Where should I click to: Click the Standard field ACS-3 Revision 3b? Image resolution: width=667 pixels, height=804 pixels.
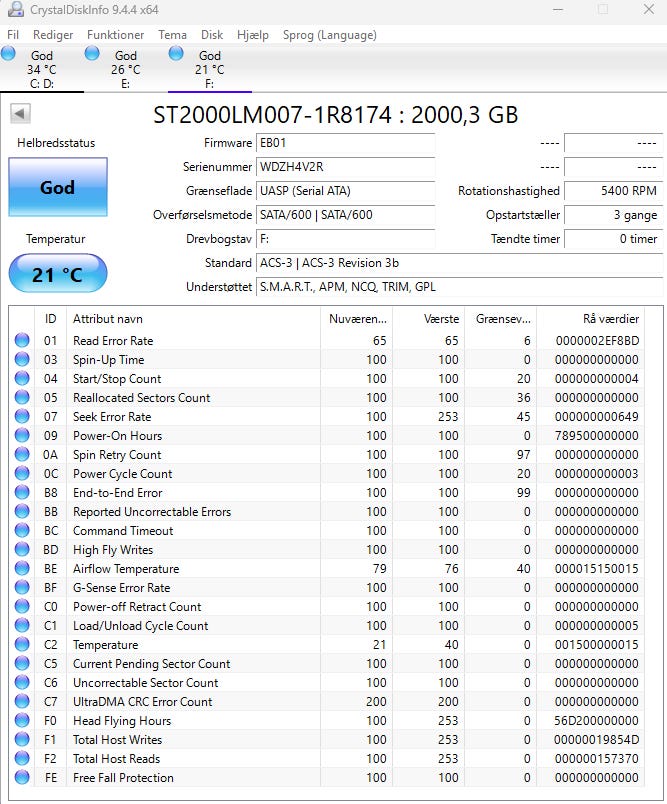click(459, 263)
